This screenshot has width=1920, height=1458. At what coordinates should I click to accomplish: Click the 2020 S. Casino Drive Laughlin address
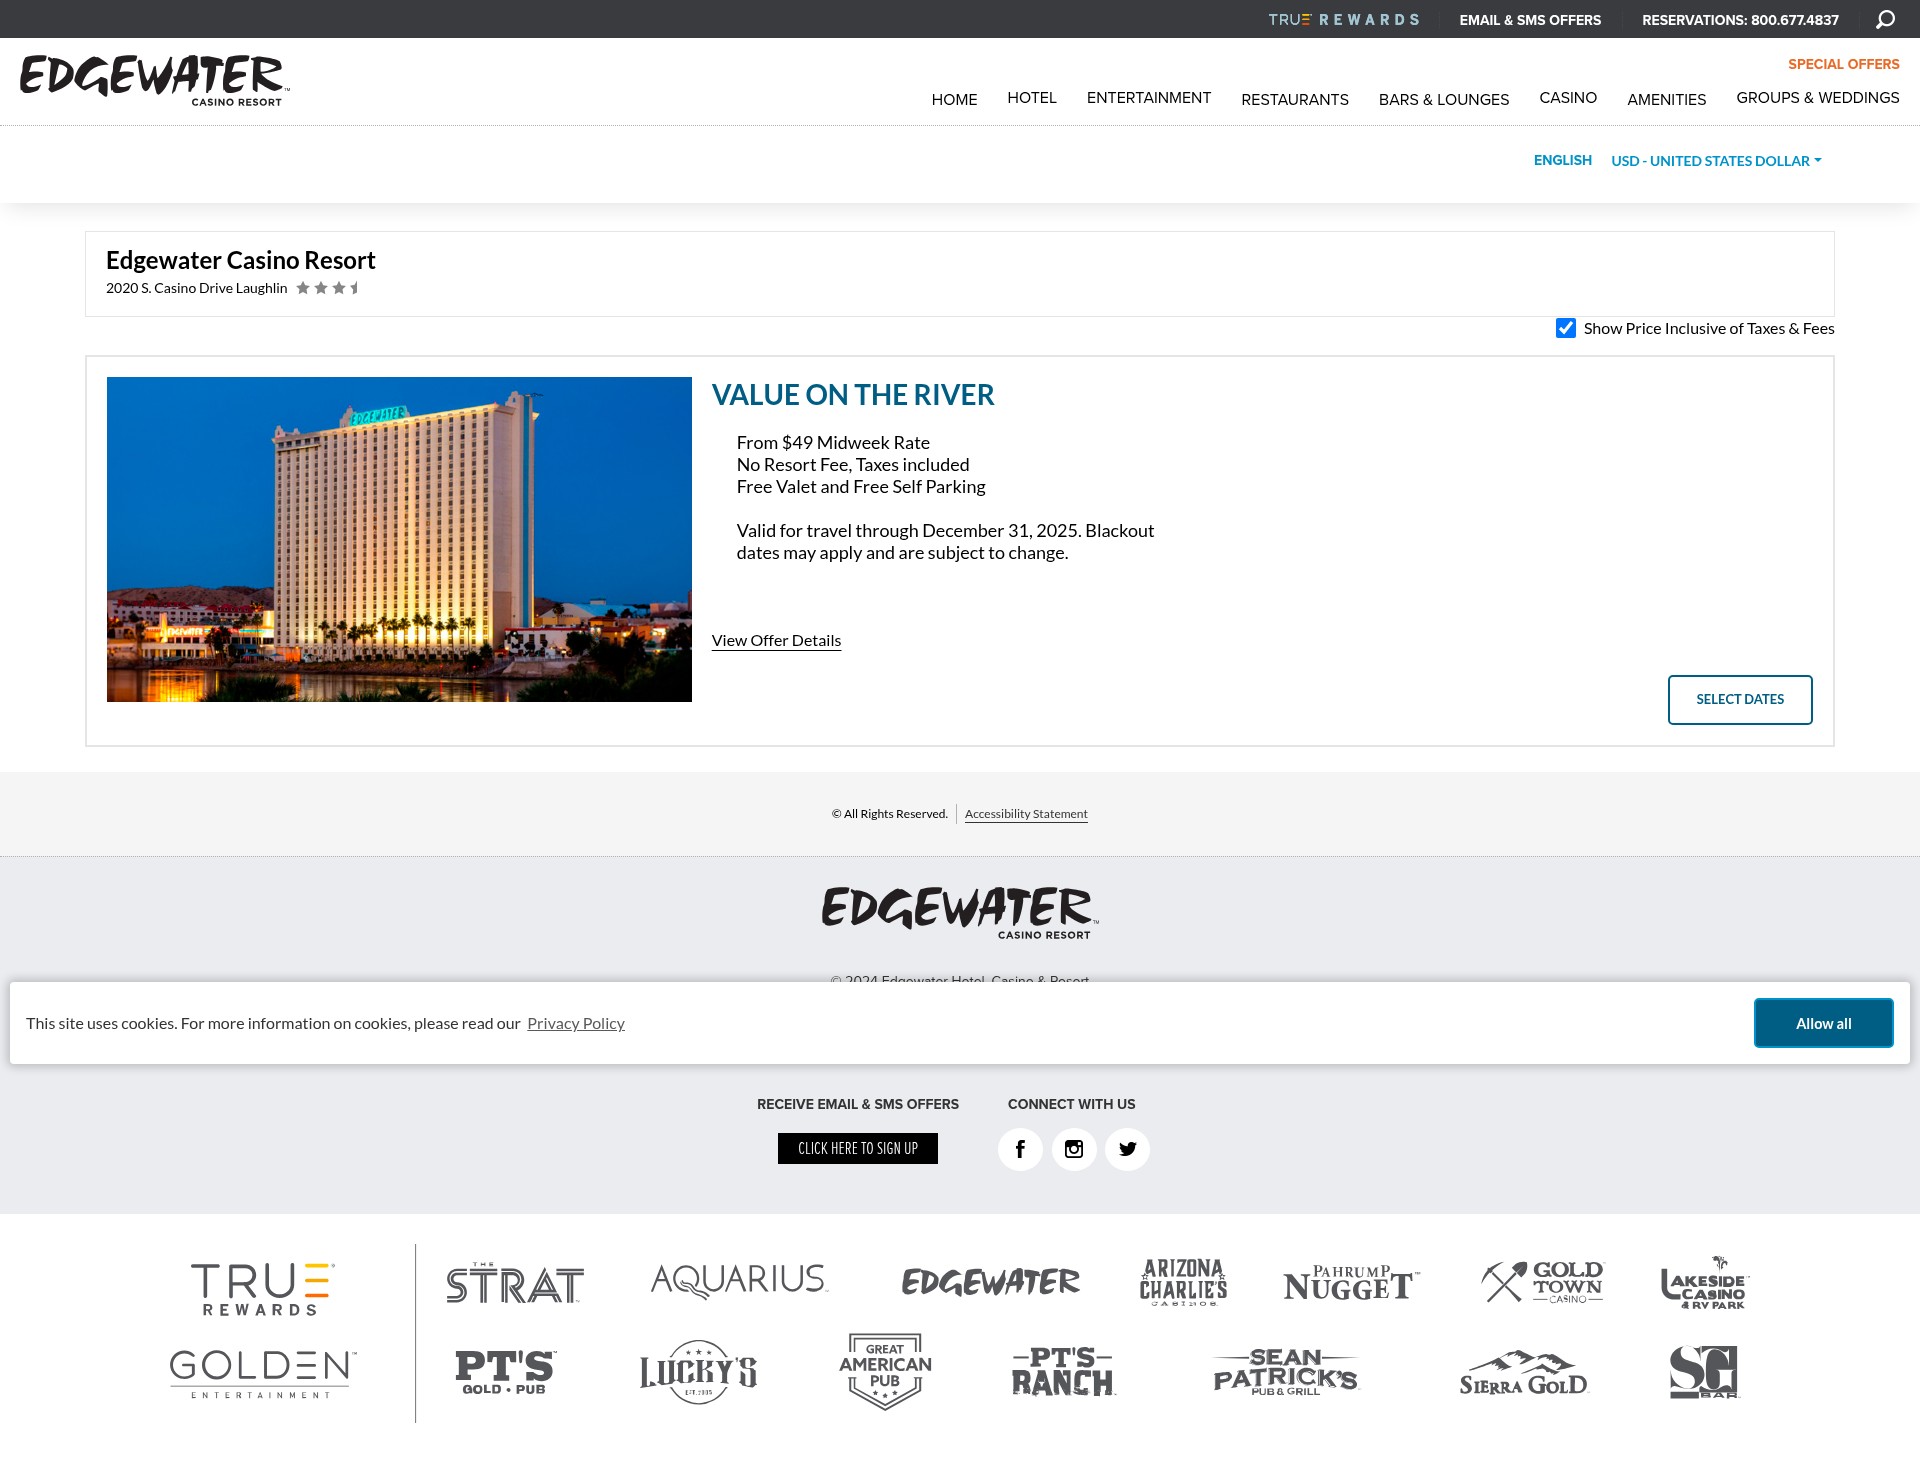(197, 288)
